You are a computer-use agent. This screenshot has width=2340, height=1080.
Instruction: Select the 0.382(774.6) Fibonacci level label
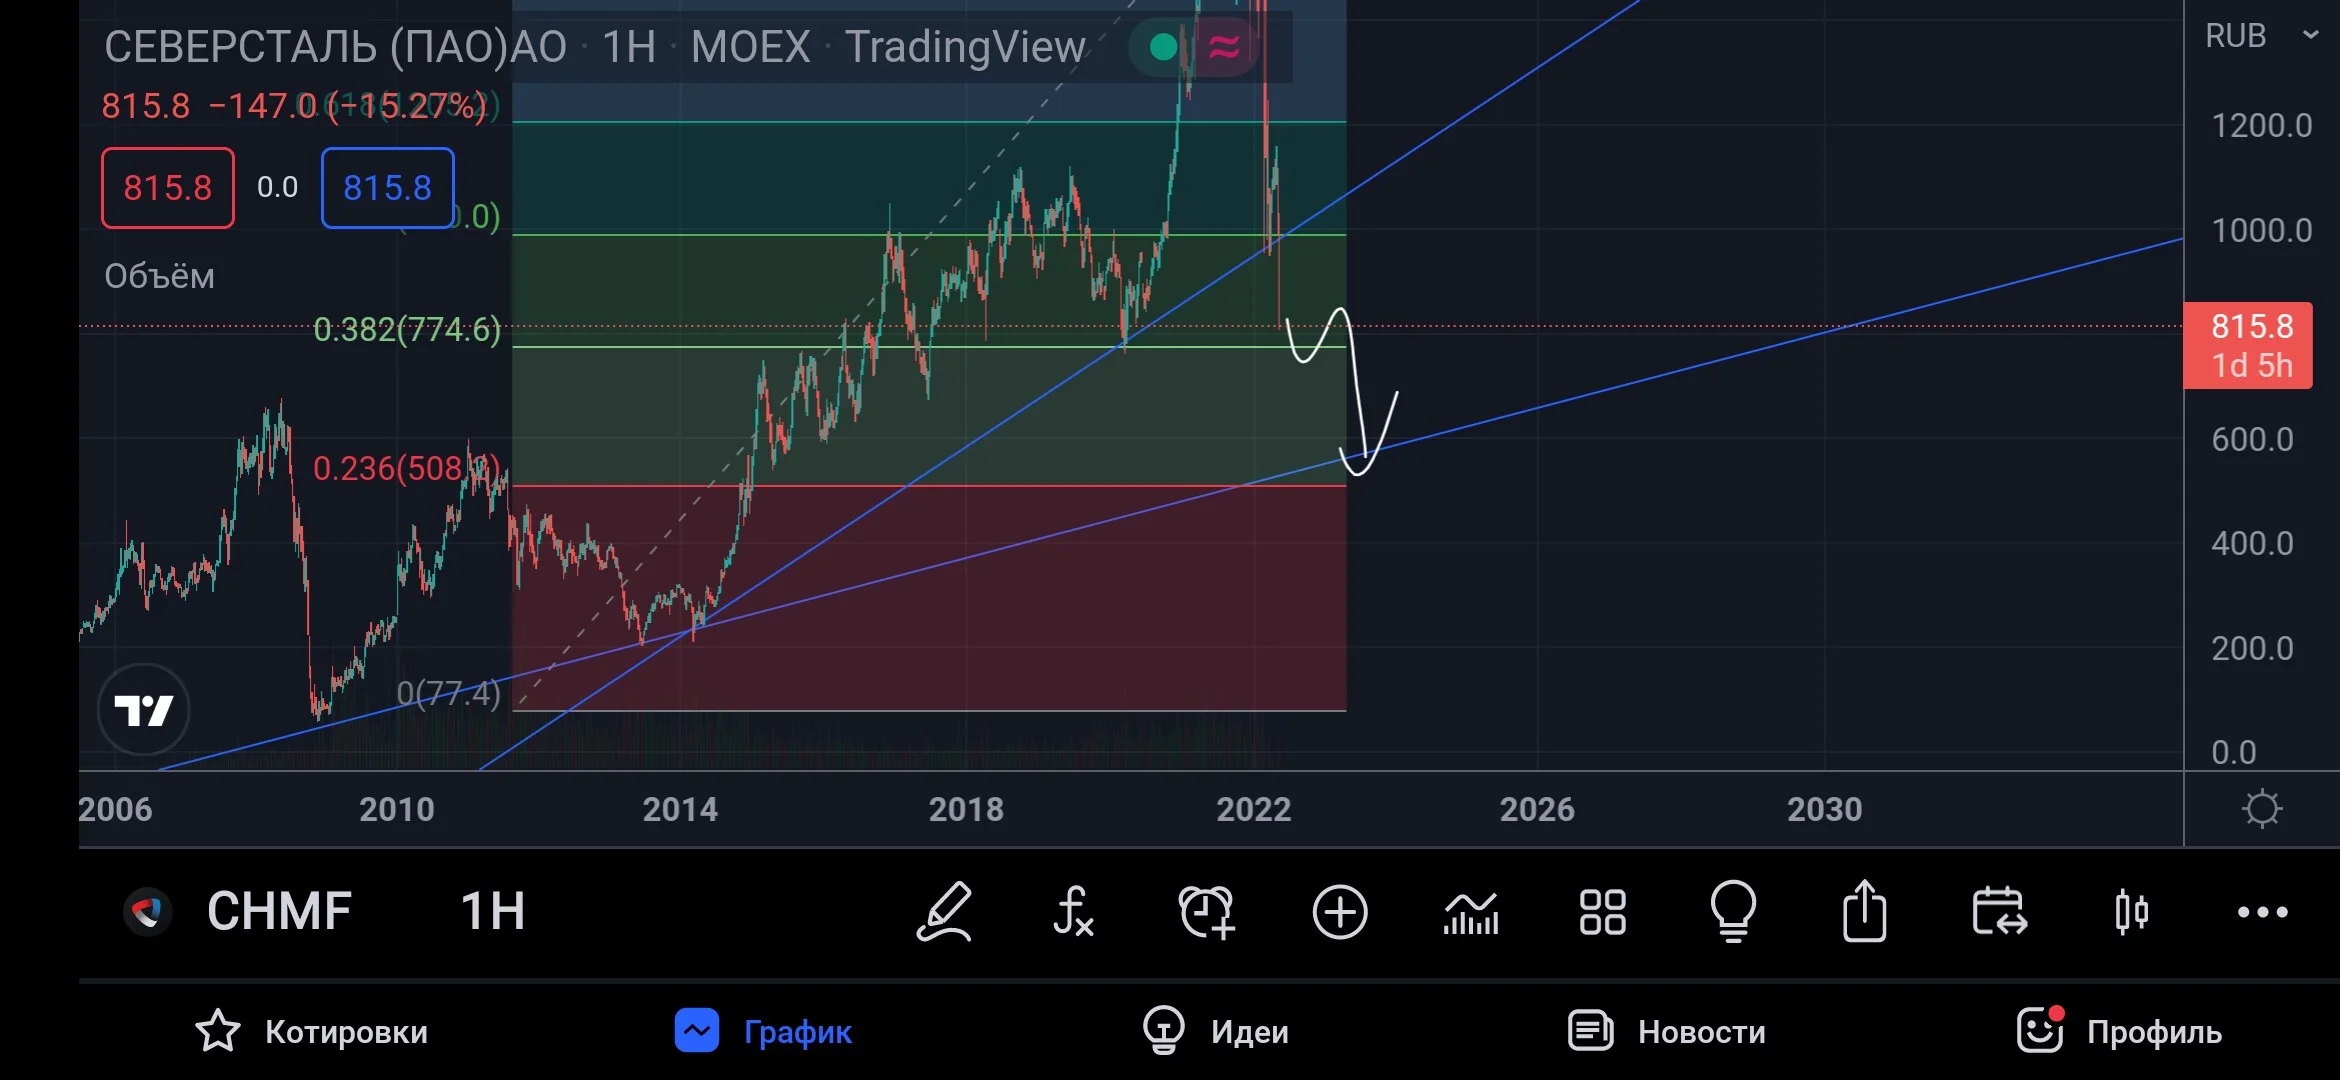click(407, 329)
